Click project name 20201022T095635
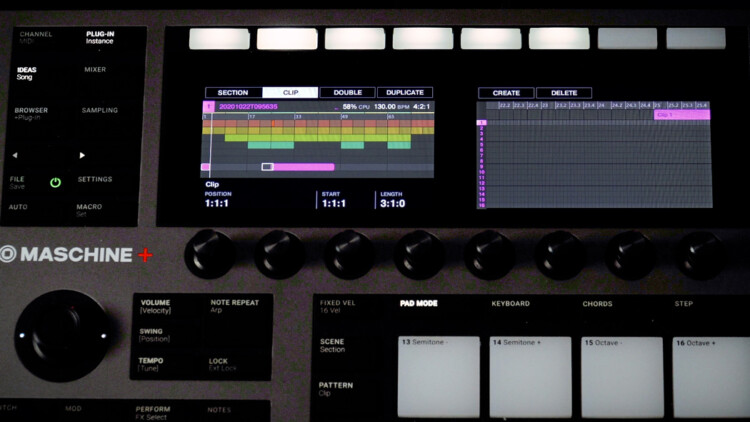Screen dimensions: 750x422 click(248, 106)
